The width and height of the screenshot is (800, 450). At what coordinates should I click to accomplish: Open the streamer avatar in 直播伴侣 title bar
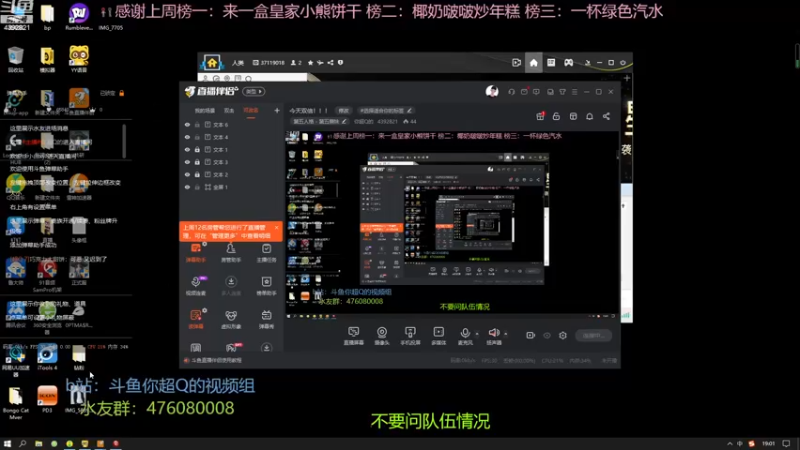click(x=492, y=91)
